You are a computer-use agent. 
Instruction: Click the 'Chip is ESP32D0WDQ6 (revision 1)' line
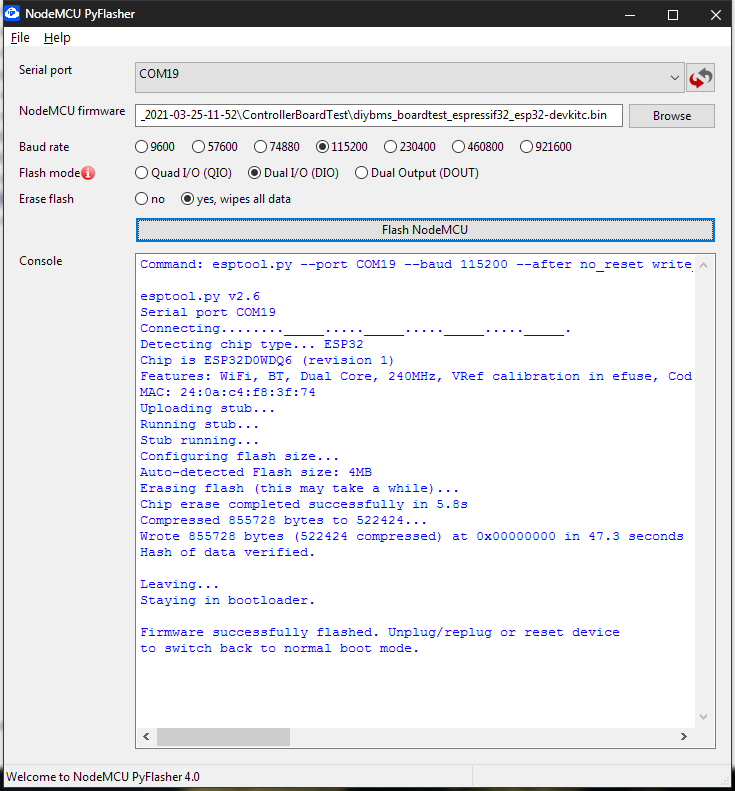tap(267, 360)
